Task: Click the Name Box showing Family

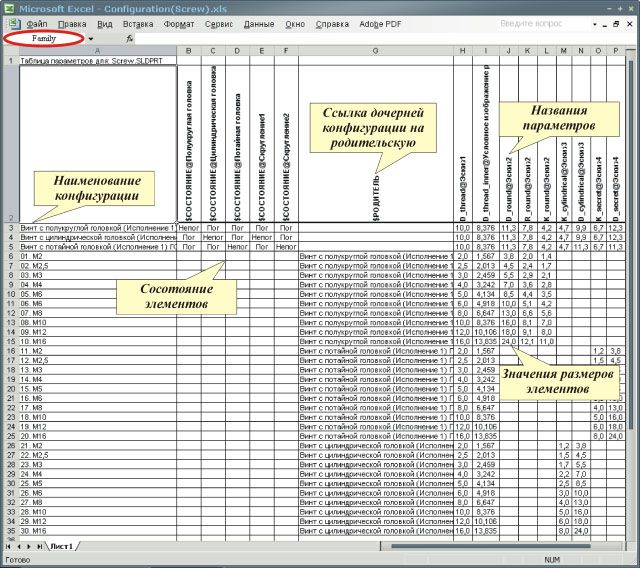Action: click(x=44, y=39)
